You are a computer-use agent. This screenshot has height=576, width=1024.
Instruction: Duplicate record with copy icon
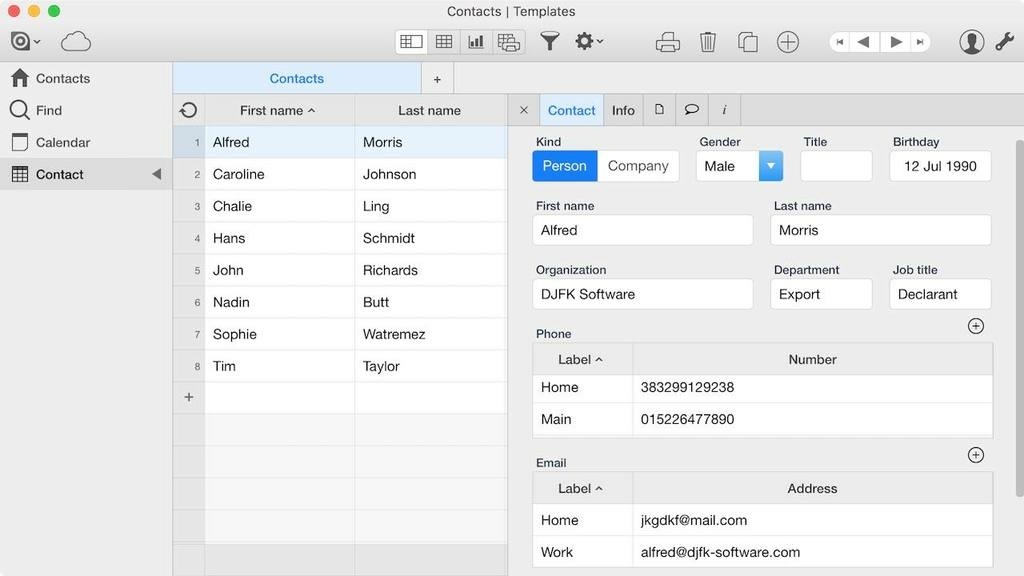(748, 42)
